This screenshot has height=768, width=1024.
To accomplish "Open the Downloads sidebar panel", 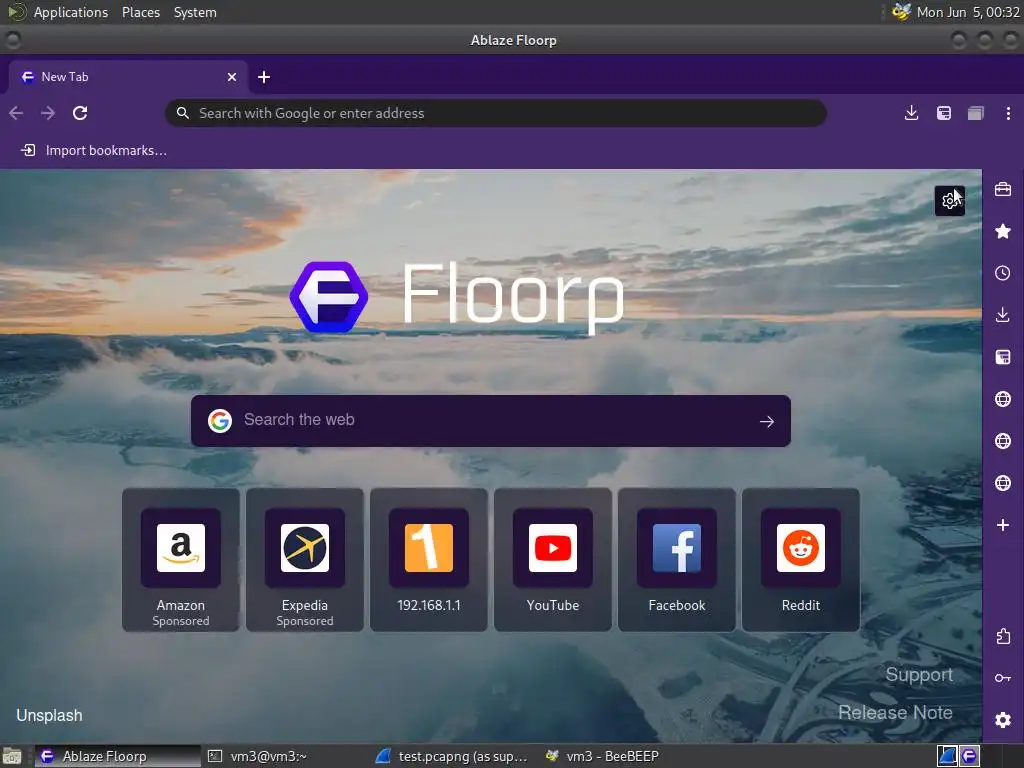I will tap(1002, 315).
